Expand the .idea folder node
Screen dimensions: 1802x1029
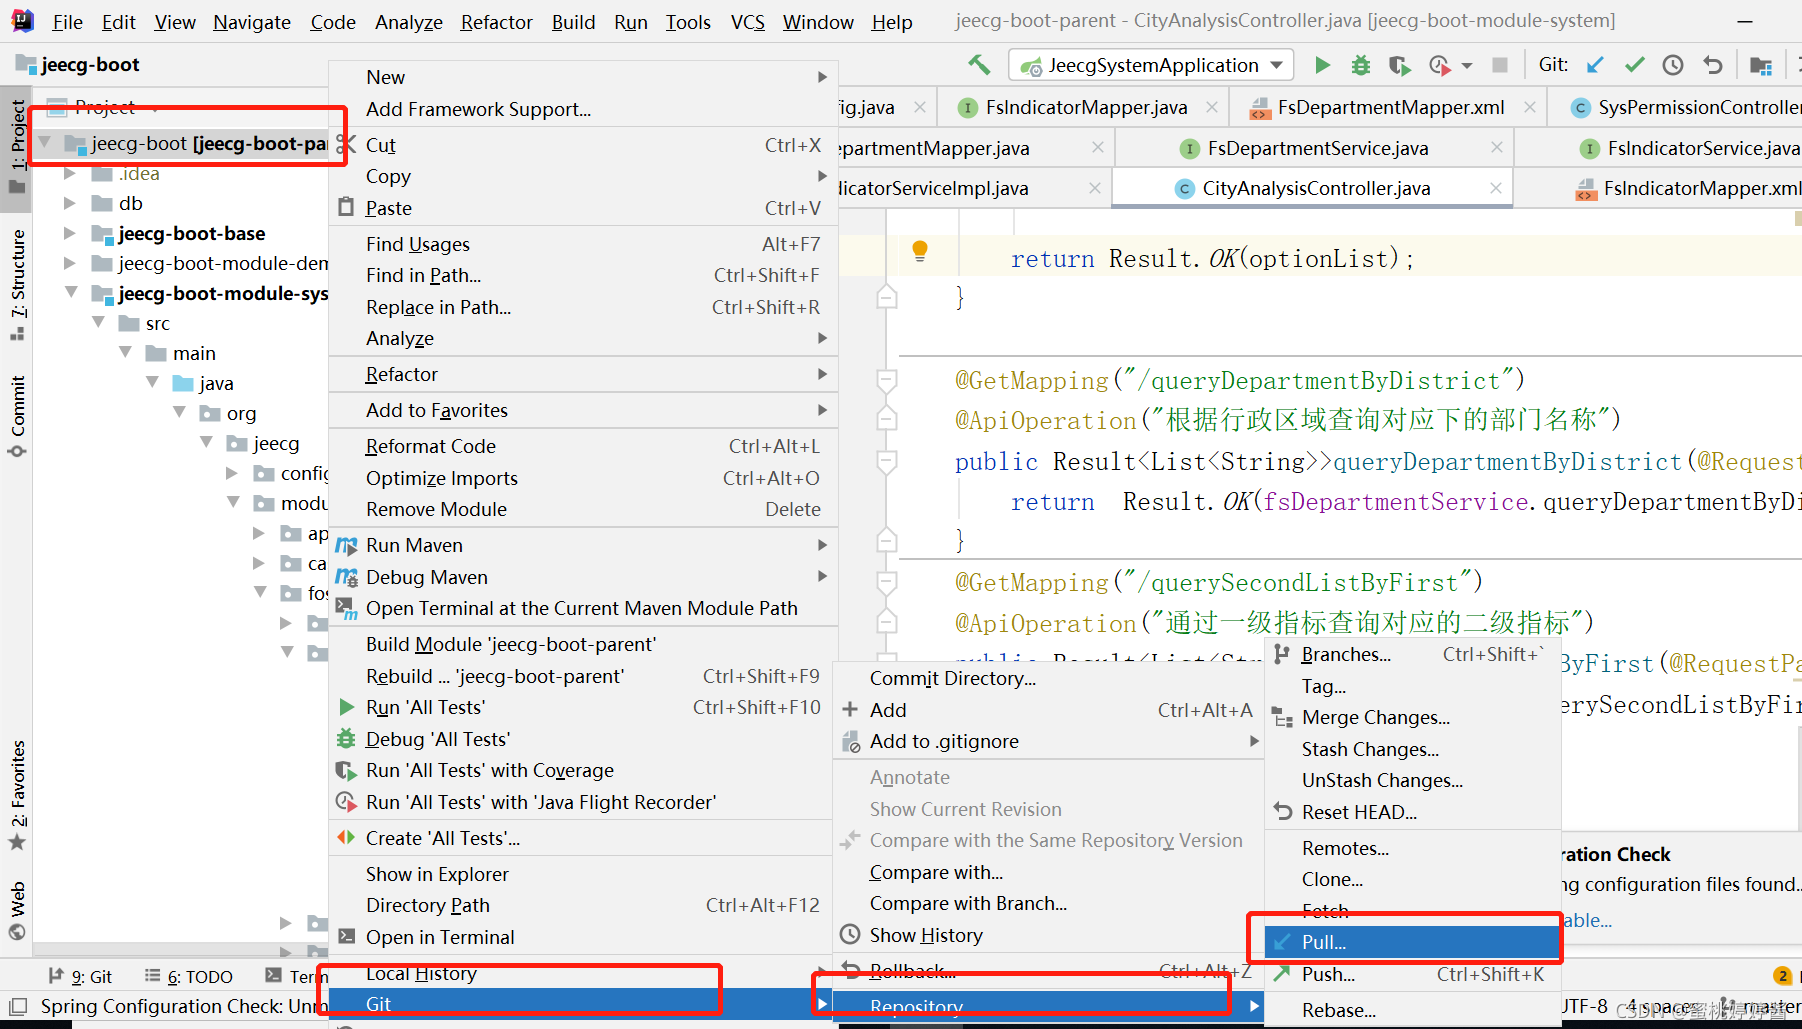[x=70, y=173]
